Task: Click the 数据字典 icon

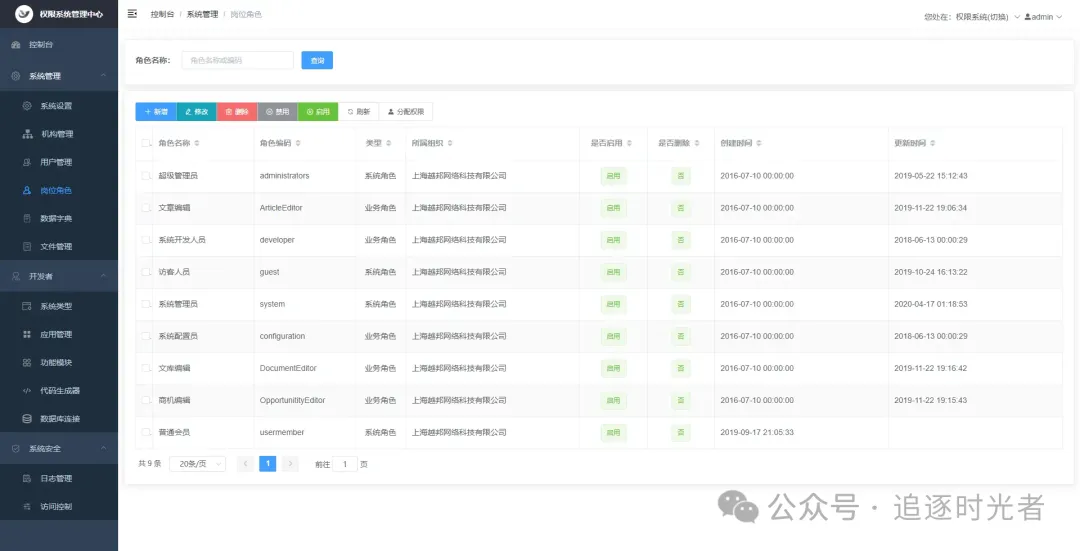Action: pos(27,219)
